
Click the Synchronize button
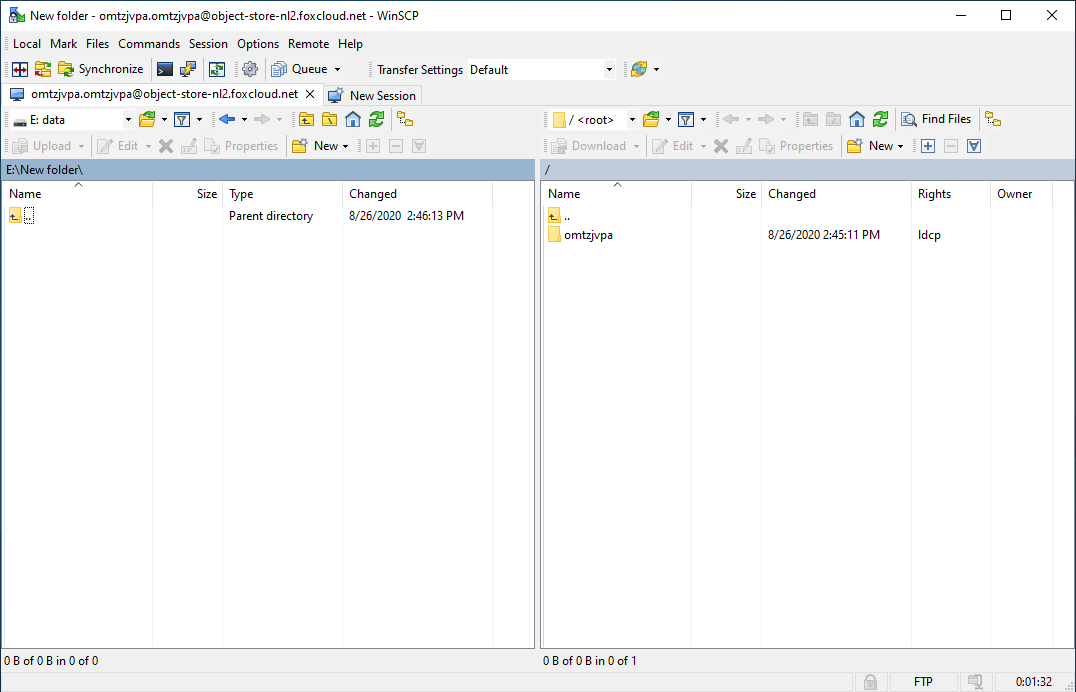point(101,69)
